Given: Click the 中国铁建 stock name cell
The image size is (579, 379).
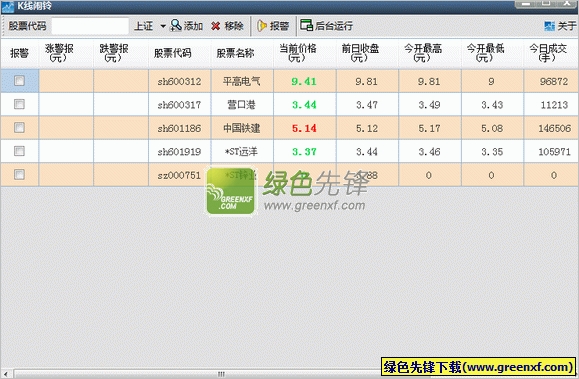Looking at the screenshot, I should point(242,128).
